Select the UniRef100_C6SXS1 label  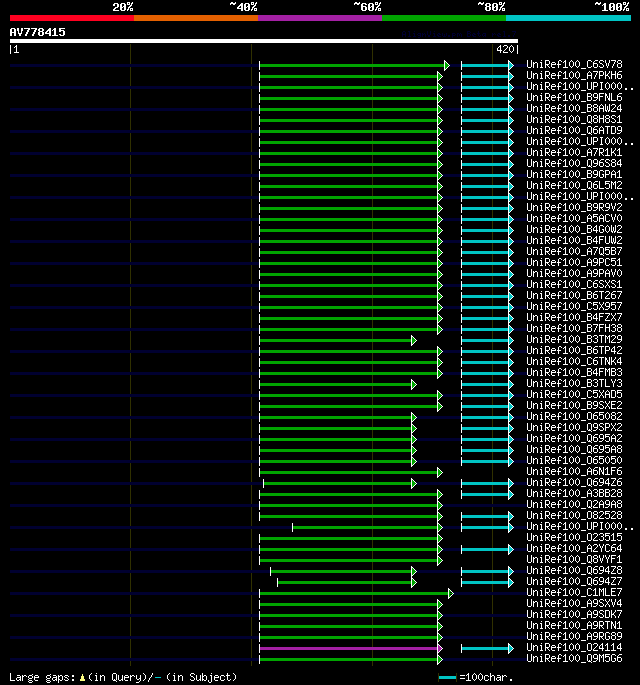(x=574, y=284)
